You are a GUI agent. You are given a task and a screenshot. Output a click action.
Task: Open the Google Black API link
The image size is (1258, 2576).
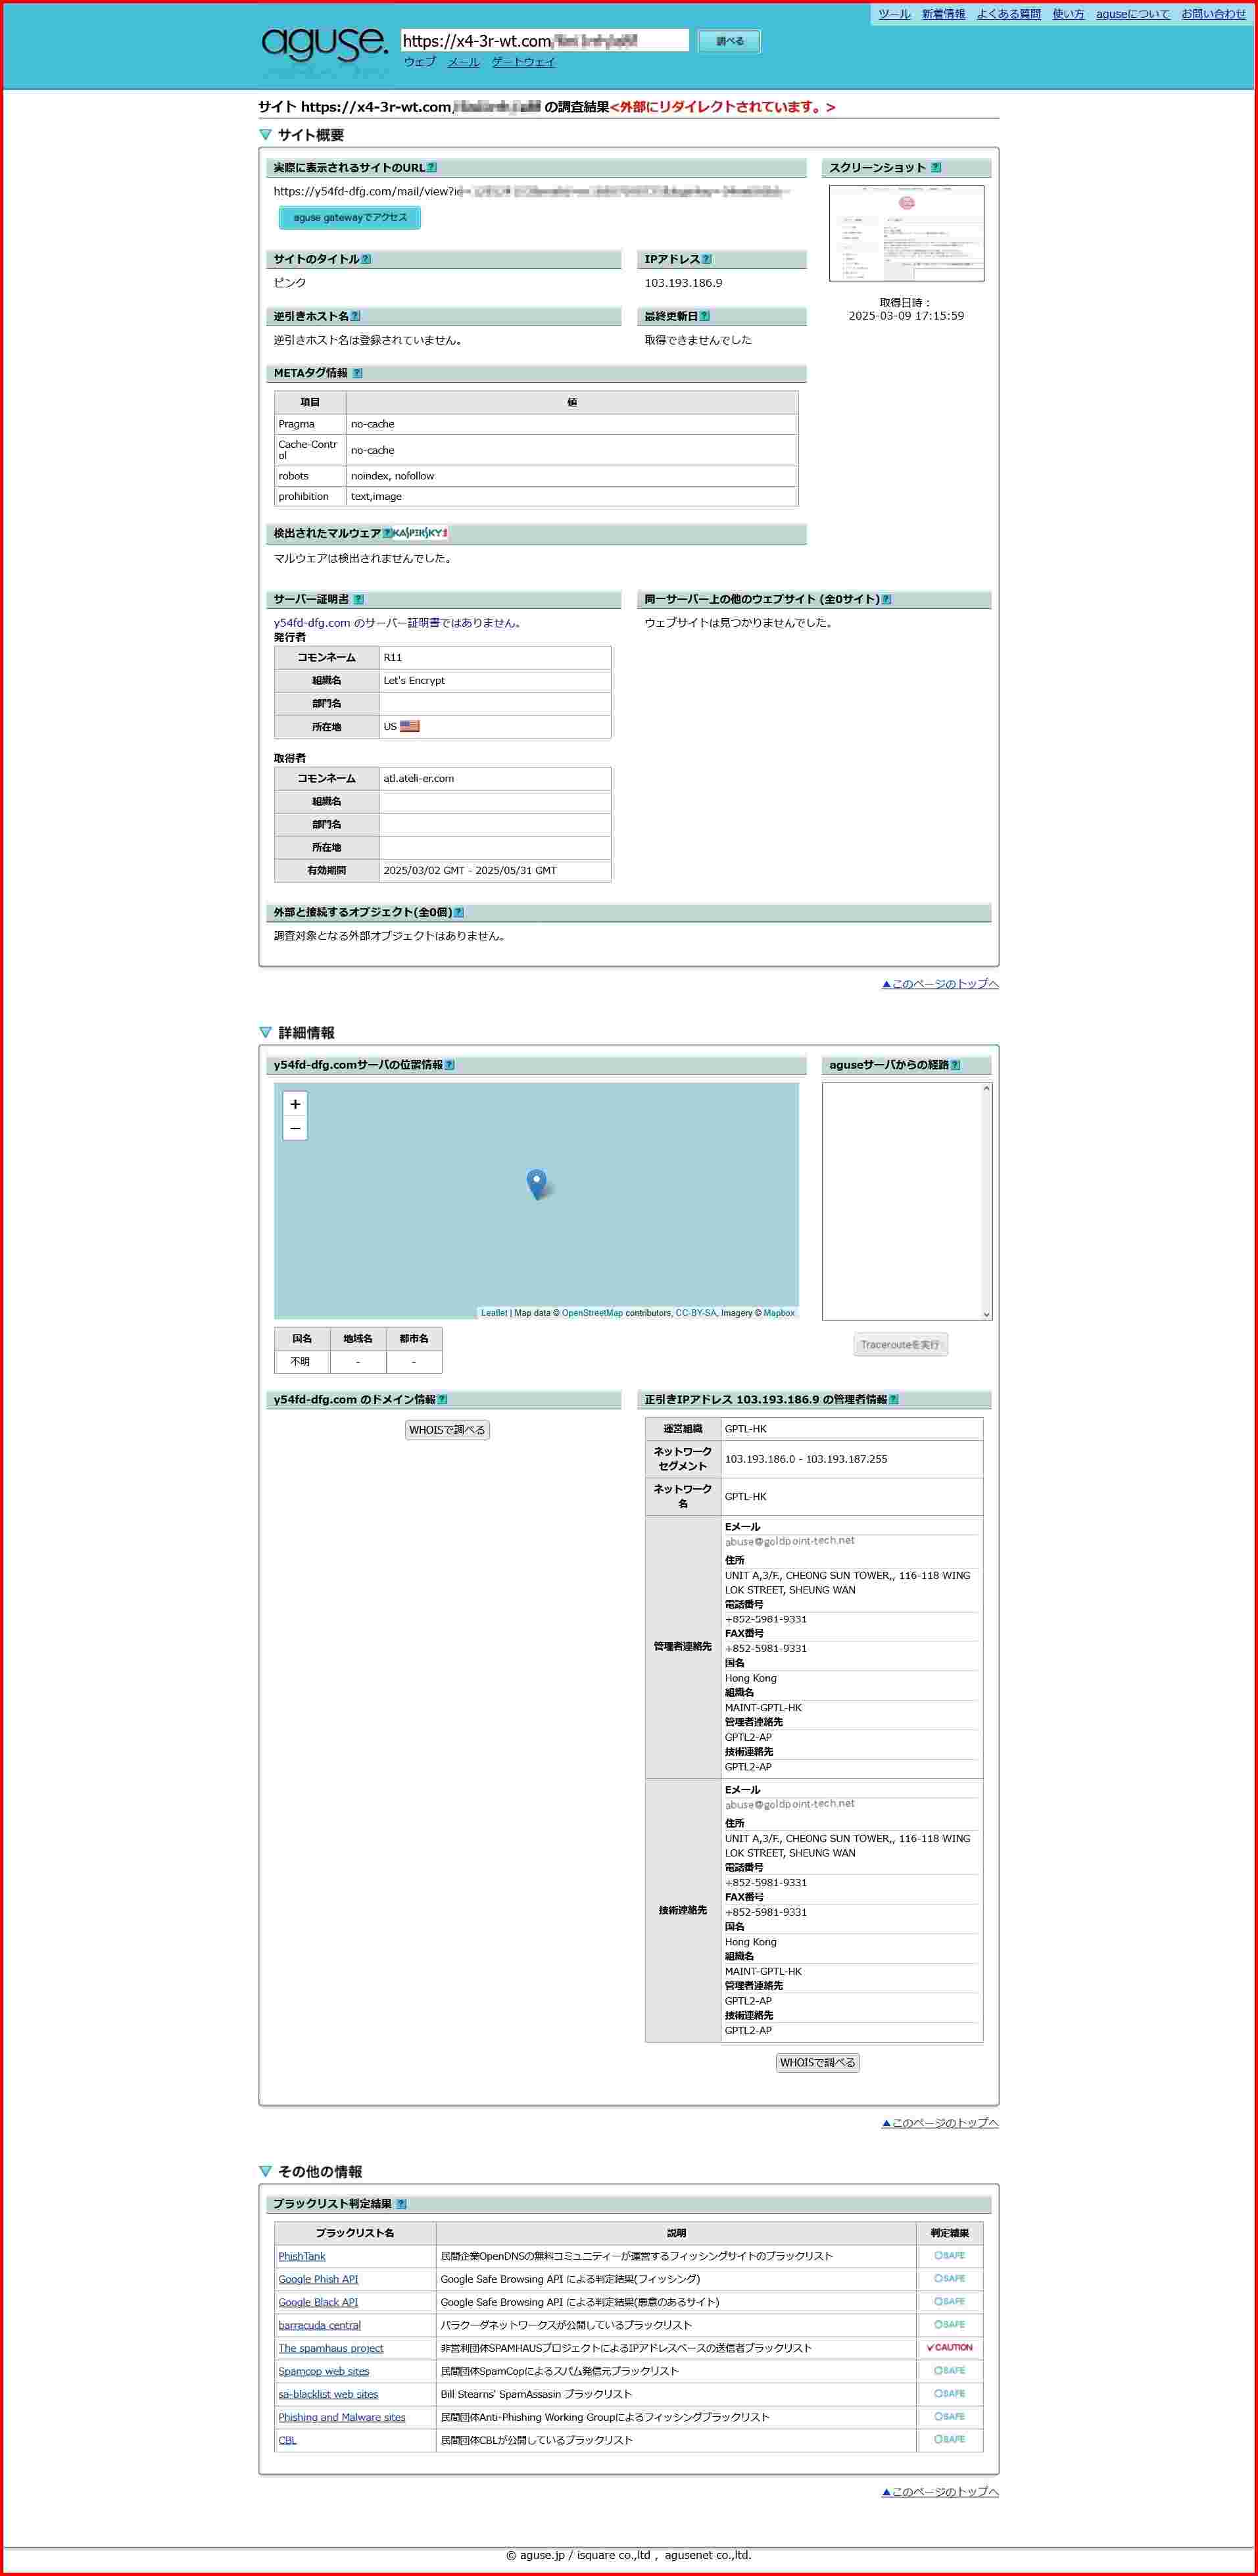(318, 2302)
